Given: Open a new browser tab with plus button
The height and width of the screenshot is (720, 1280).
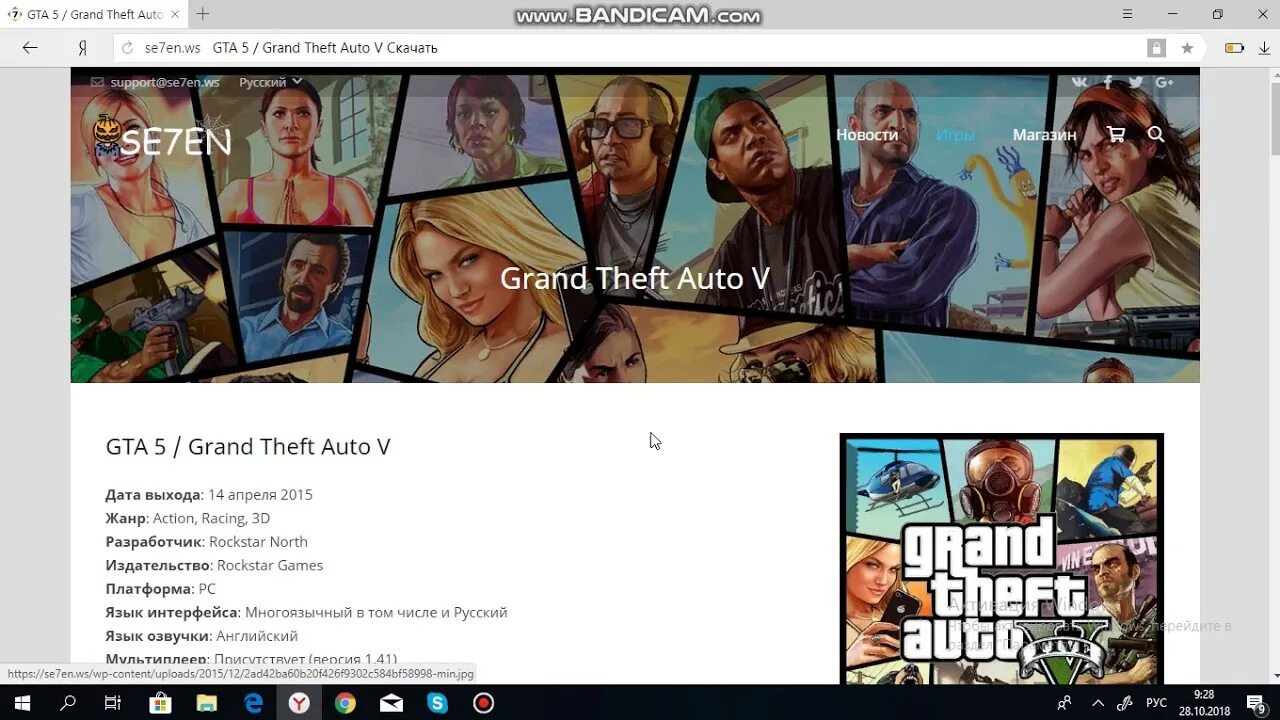Looking at the screenshot, I should click(202, 14).
